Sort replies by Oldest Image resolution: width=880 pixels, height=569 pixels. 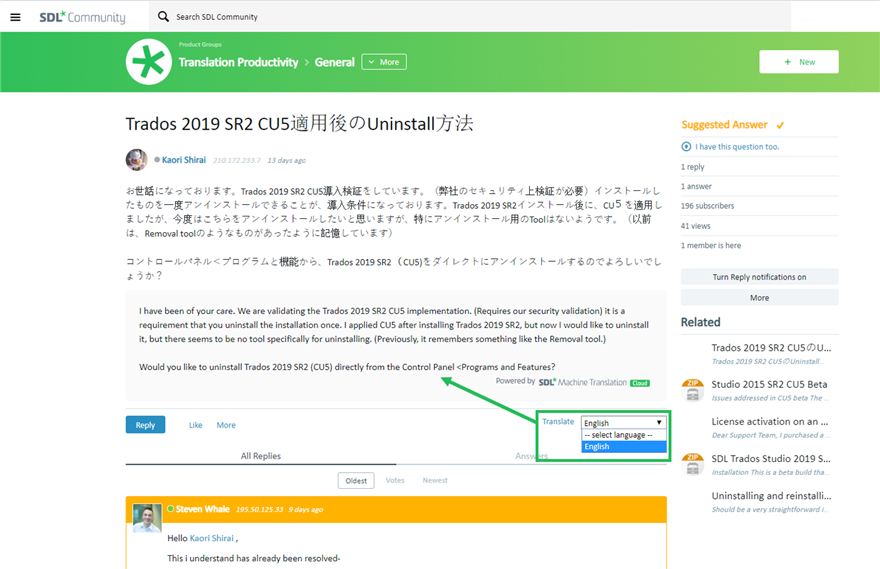[x=356, y=480]
